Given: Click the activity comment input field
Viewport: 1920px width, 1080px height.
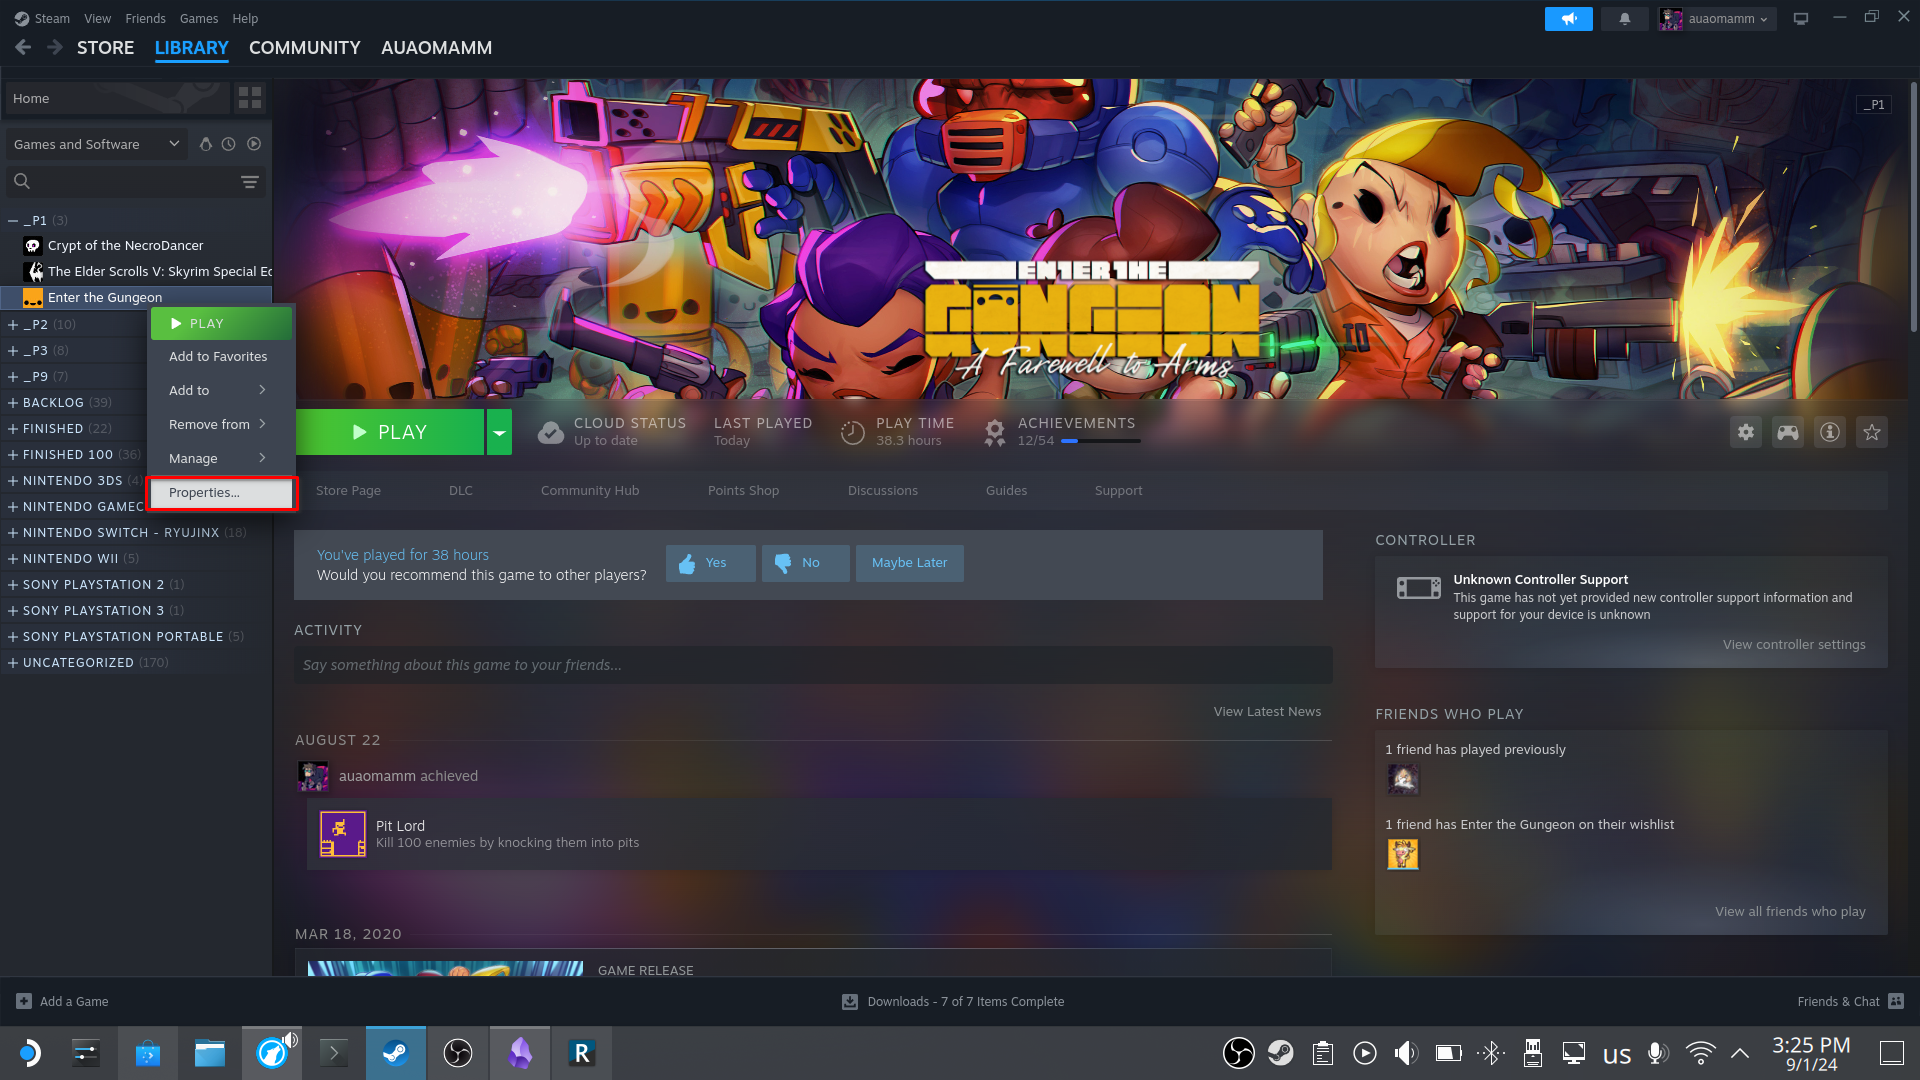Looking at the screenshot, I should (813, 665).
